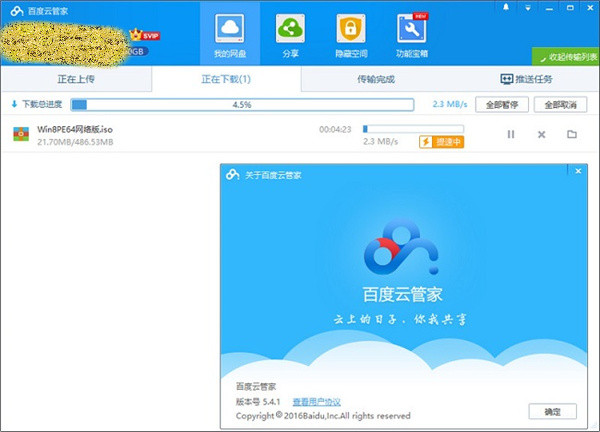The width and height of the screenshot is (600, 432).
Task: Click the orange 提速中 speed-up badge
Action: (x=442, y=142)
